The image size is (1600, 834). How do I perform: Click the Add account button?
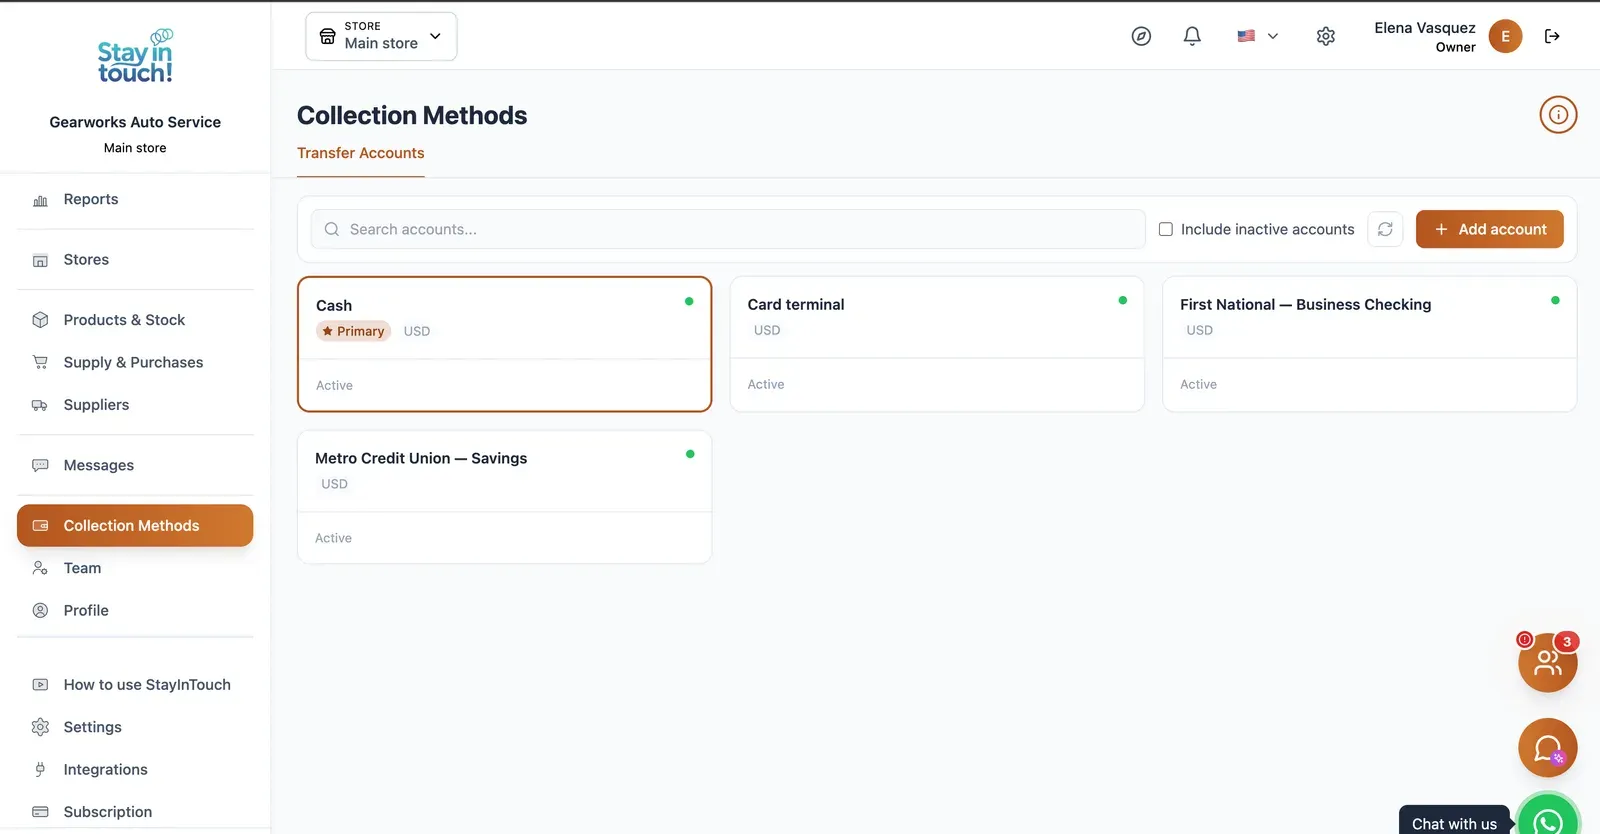coord(1489,229)
